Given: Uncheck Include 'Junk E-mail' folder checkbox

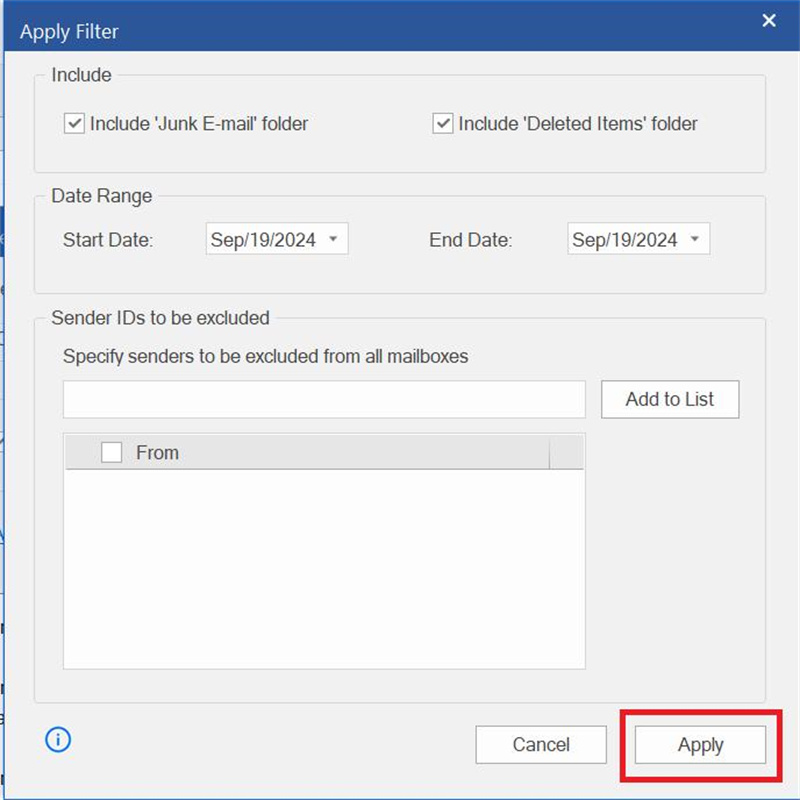Looking at the screenshot, I should (74, 123).
